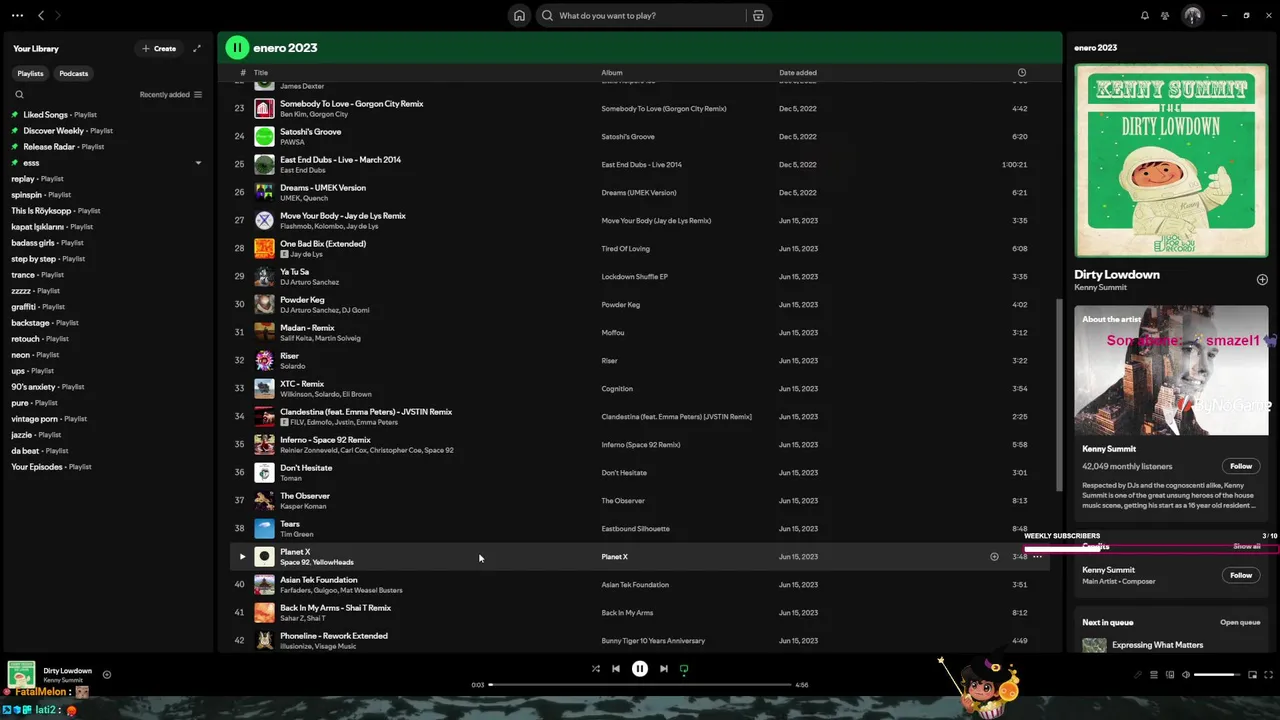
Task: Open Recently added sort dropdown
Action: (x=171, y=95)
